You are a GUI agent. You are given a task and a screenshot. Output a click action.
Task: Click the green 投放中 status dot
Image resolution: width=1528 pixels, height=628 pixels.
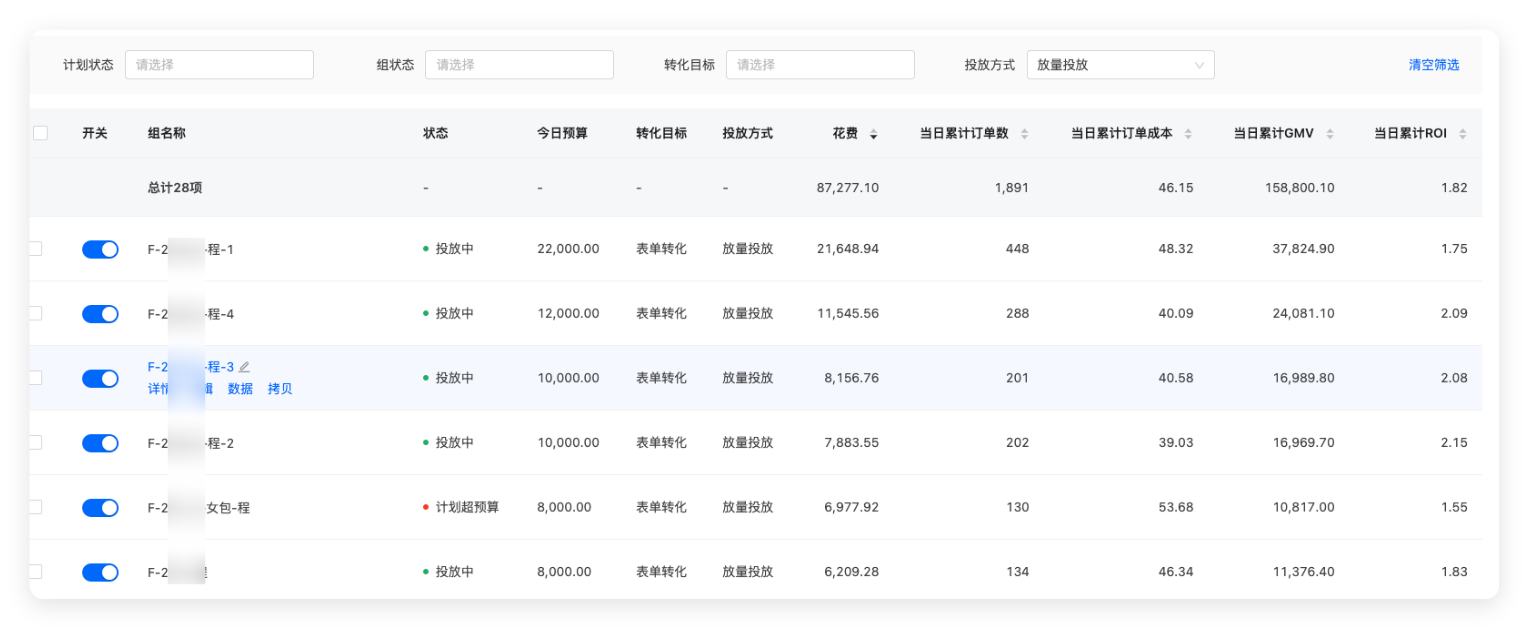pos(426,249)
